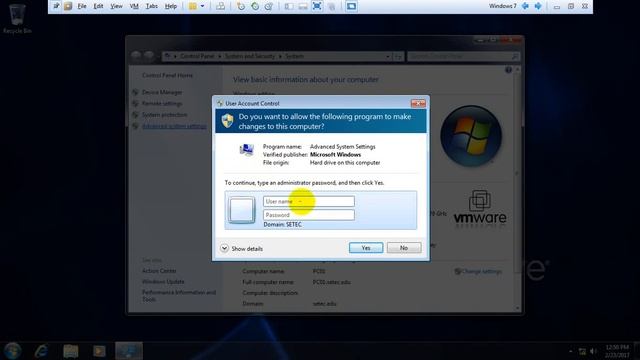Click the volume icon in the system tray
640x360 pixels.
[x=593, y=351]
